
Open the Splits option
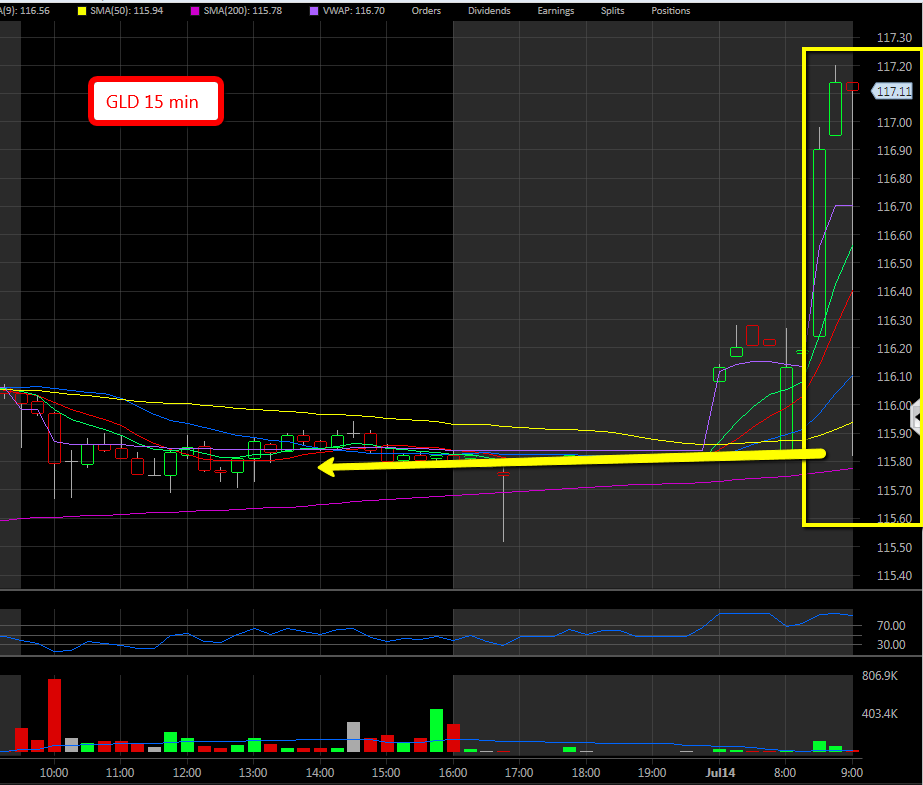(613, 10)
